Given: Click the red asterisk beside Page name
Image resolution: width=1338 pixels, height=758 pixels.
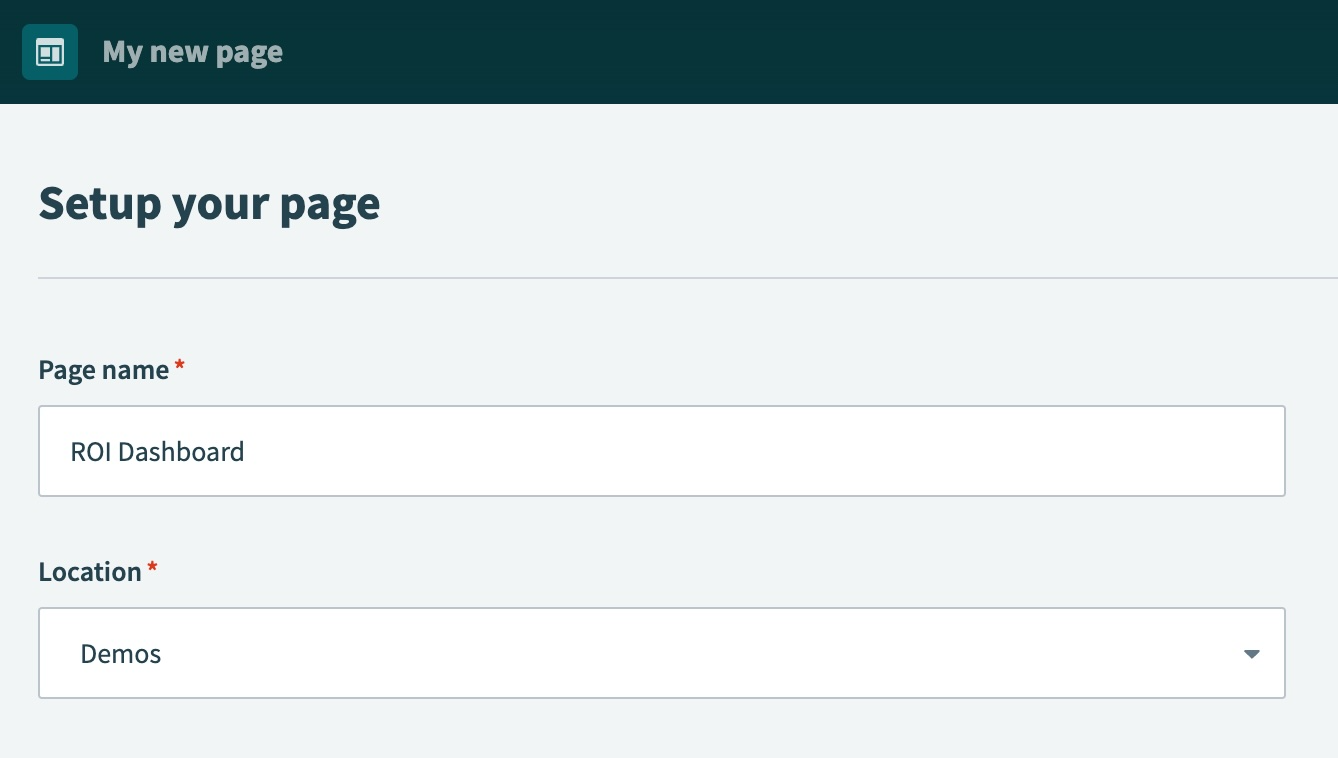Looking at the screenshot, I should pos(180,367).
